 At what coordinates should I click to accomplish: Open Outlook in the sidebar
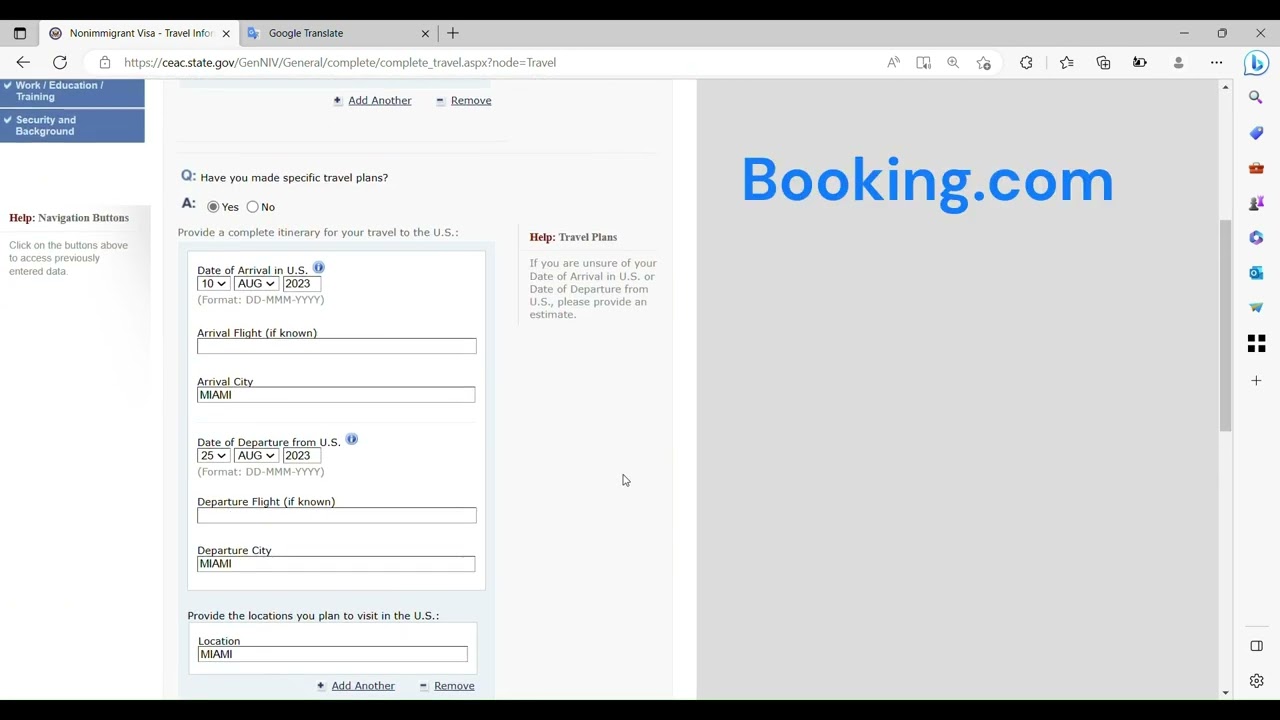[x=1256, y=273]
